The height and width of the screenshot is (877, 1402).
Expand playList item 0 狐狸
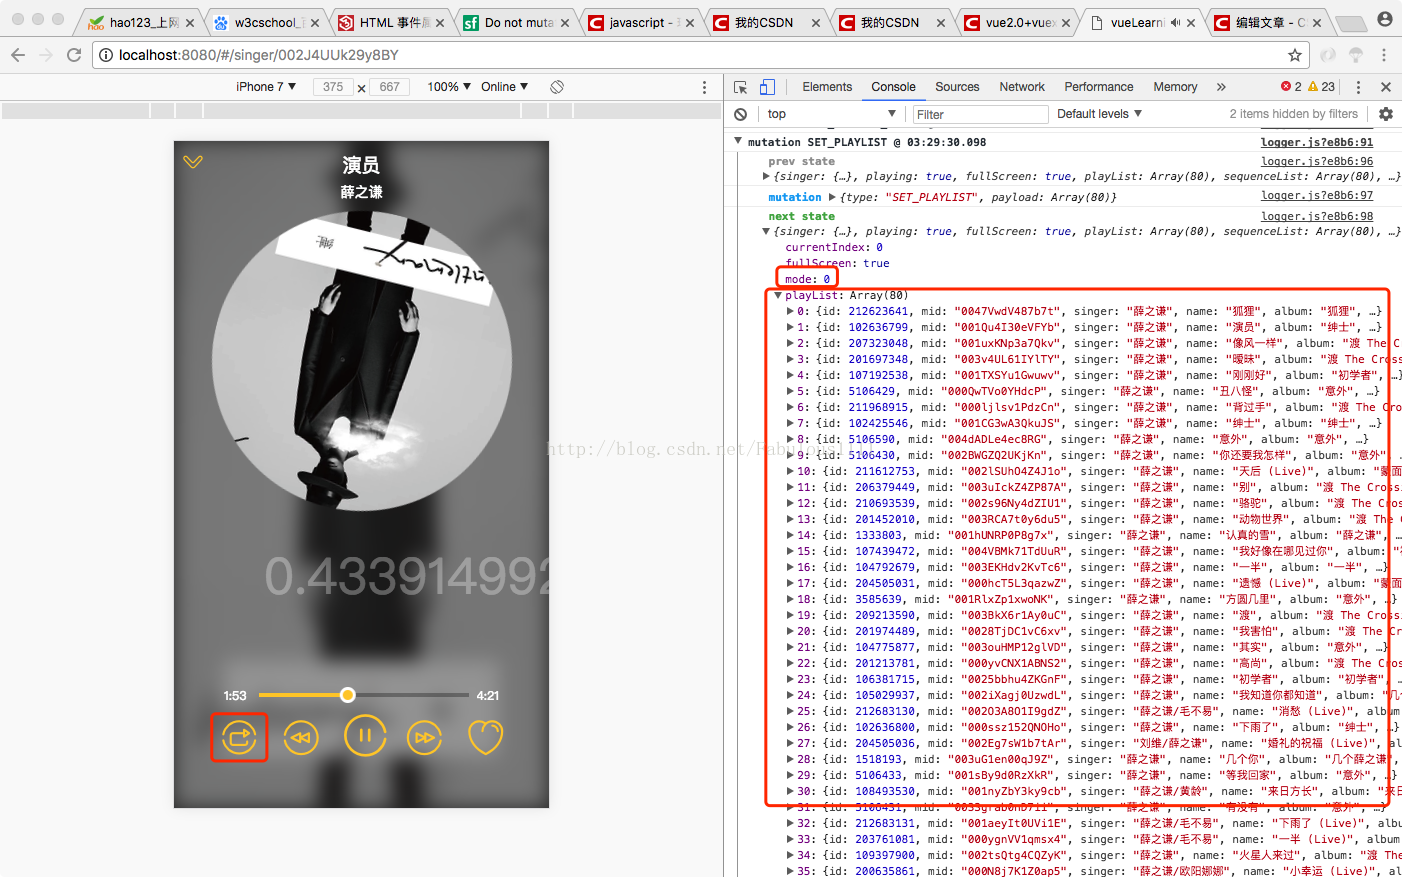pyautogui.click(x=790, y=311)
